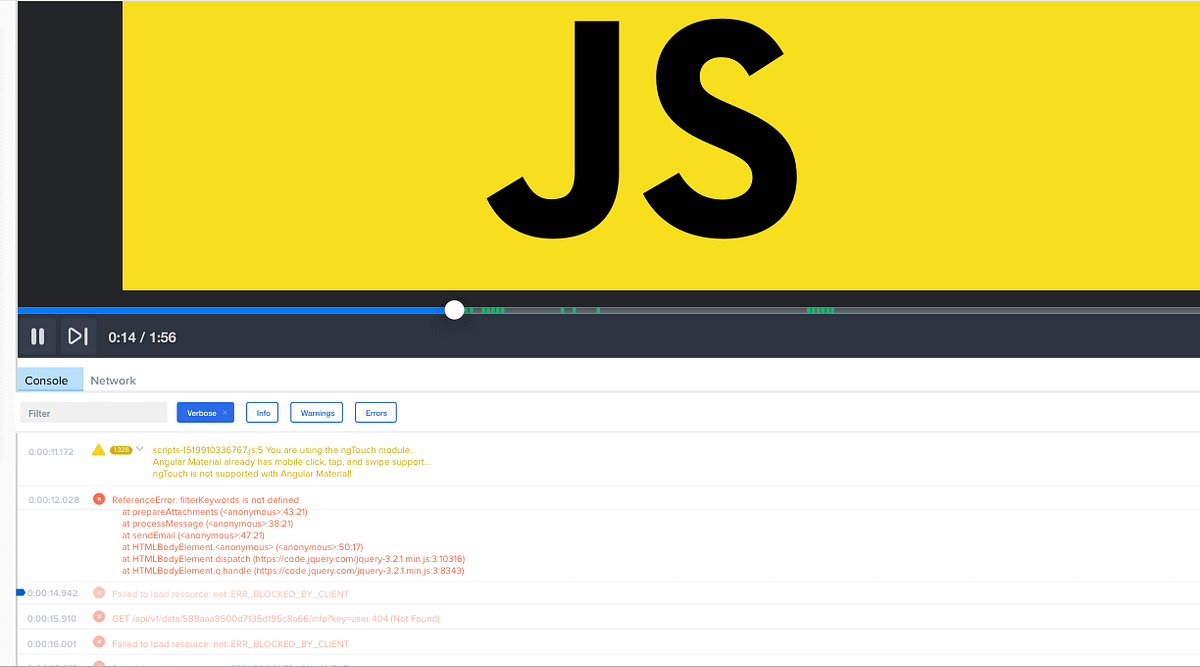Click the error icon at timestamp 0:00:16.001

(x=98, y=643)
